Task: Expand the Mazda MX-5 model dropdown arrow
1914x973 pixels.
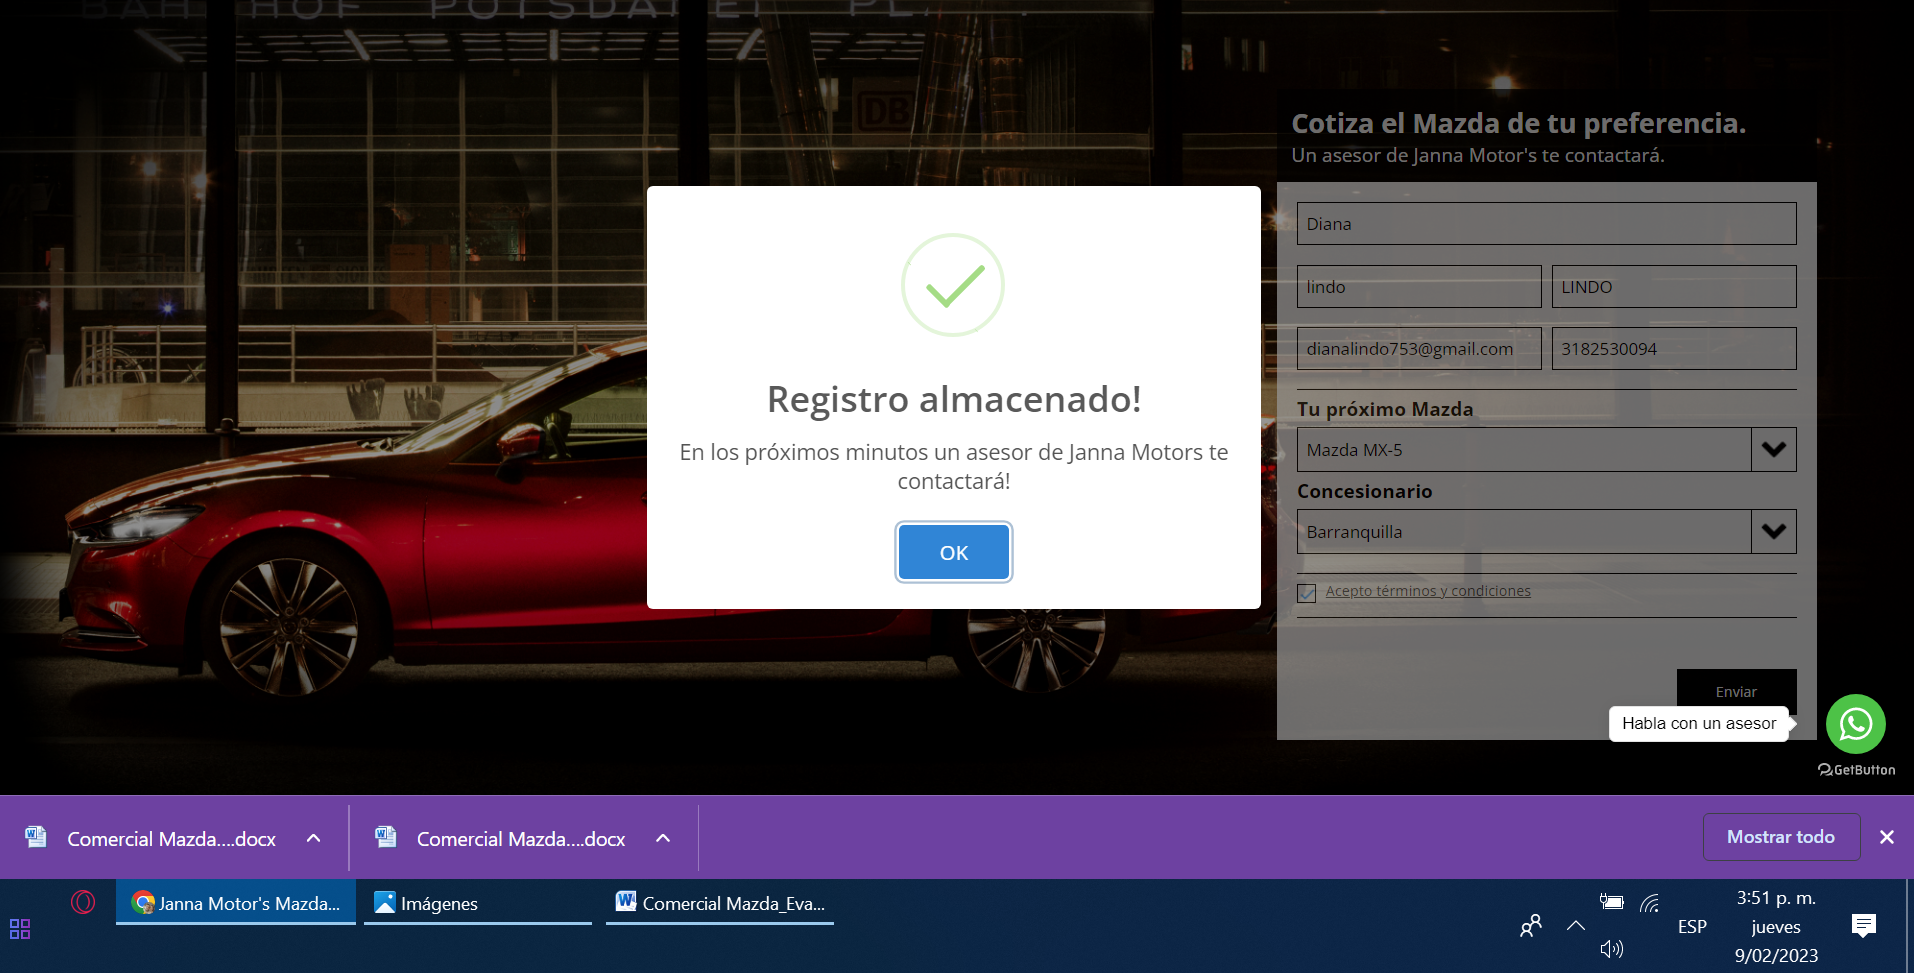Action: coord(1773,450)
